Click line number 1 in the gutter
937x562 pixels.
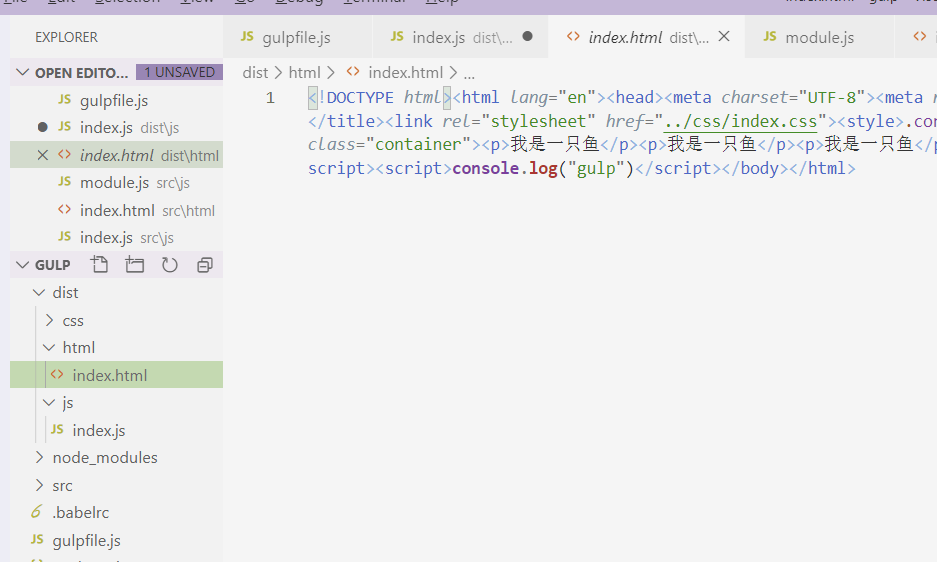[x=270, y=97]
